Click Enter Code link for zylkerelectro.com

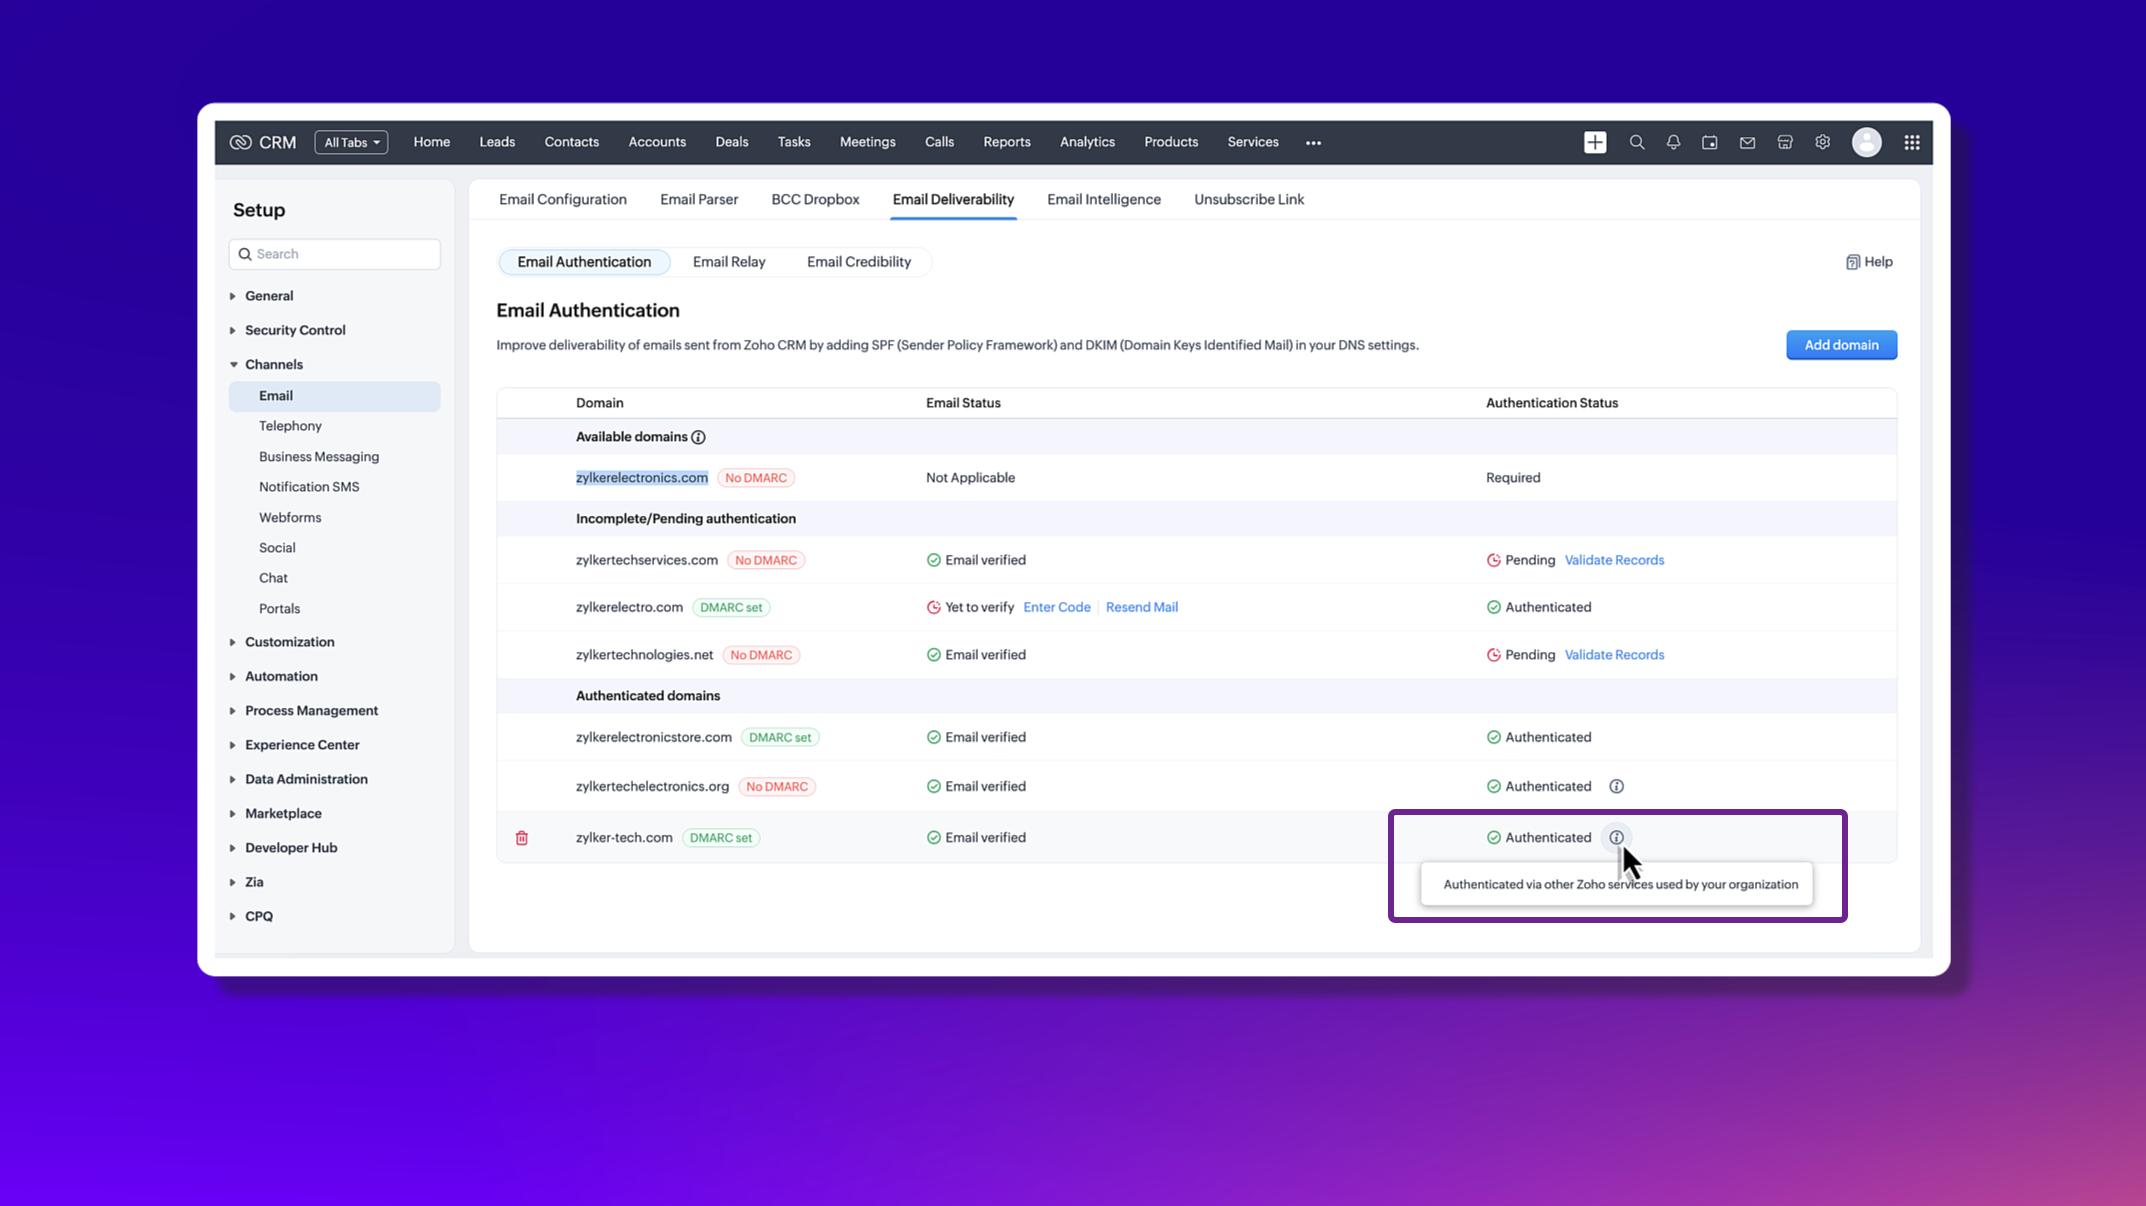coord(1056,607)
